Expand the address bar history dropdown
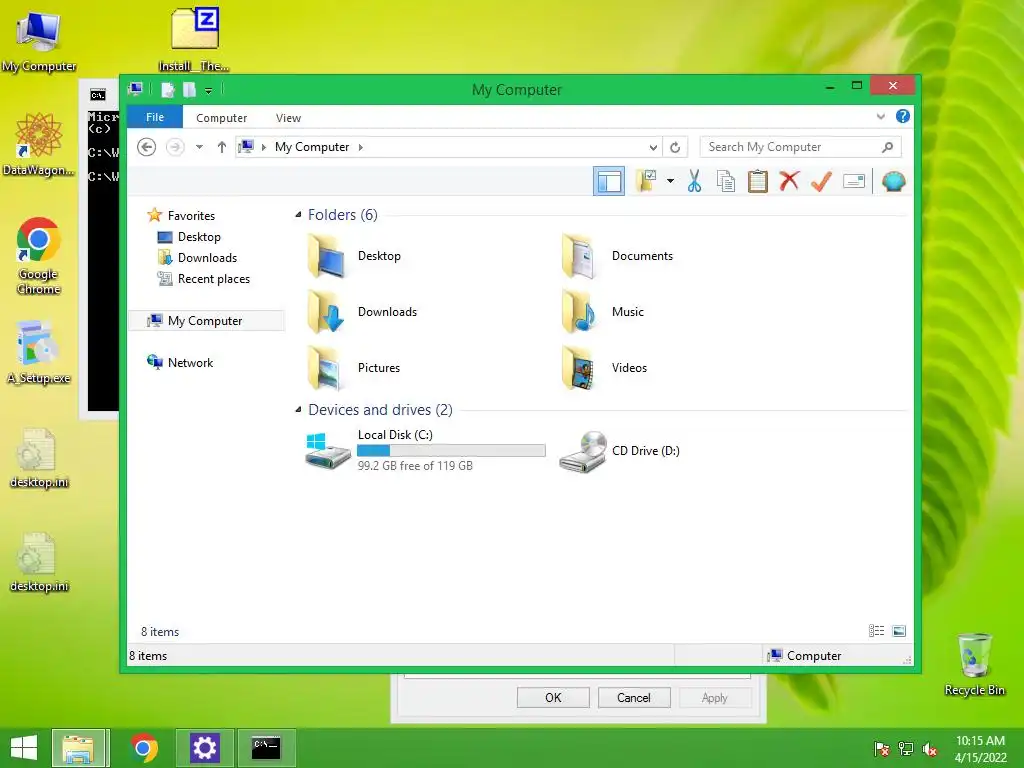 click(x=652, y=148)
